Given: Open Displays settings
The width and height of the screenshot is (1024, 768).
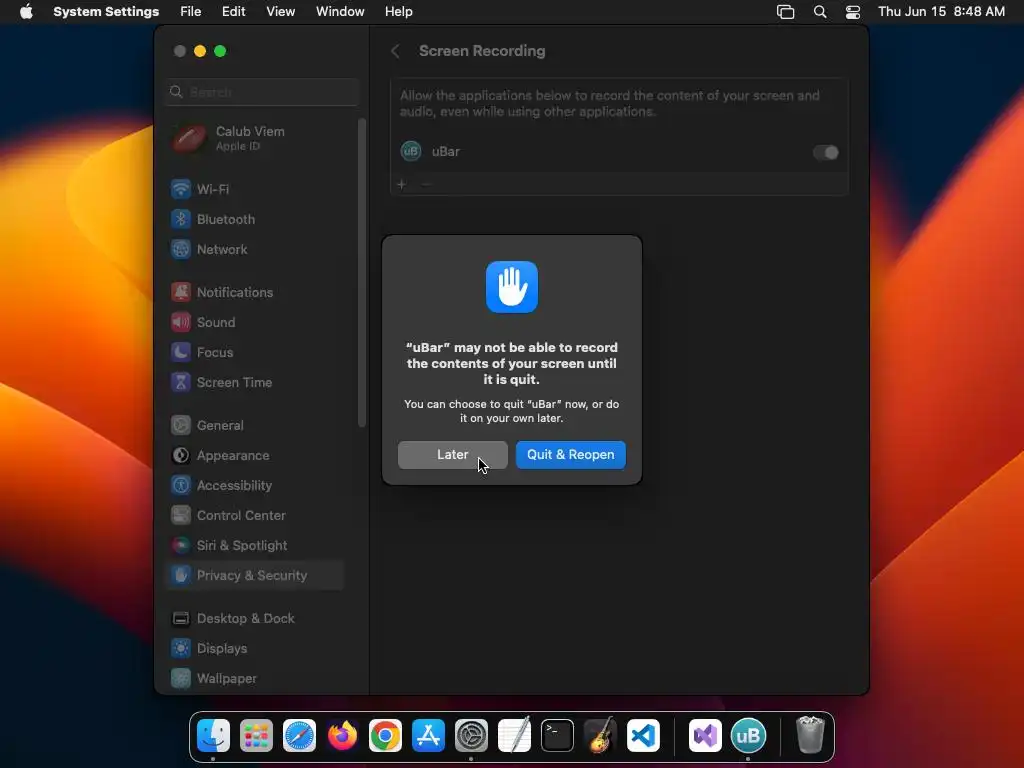Looking at the screenshot, I should pyautogui.click(x=255, y=649).
